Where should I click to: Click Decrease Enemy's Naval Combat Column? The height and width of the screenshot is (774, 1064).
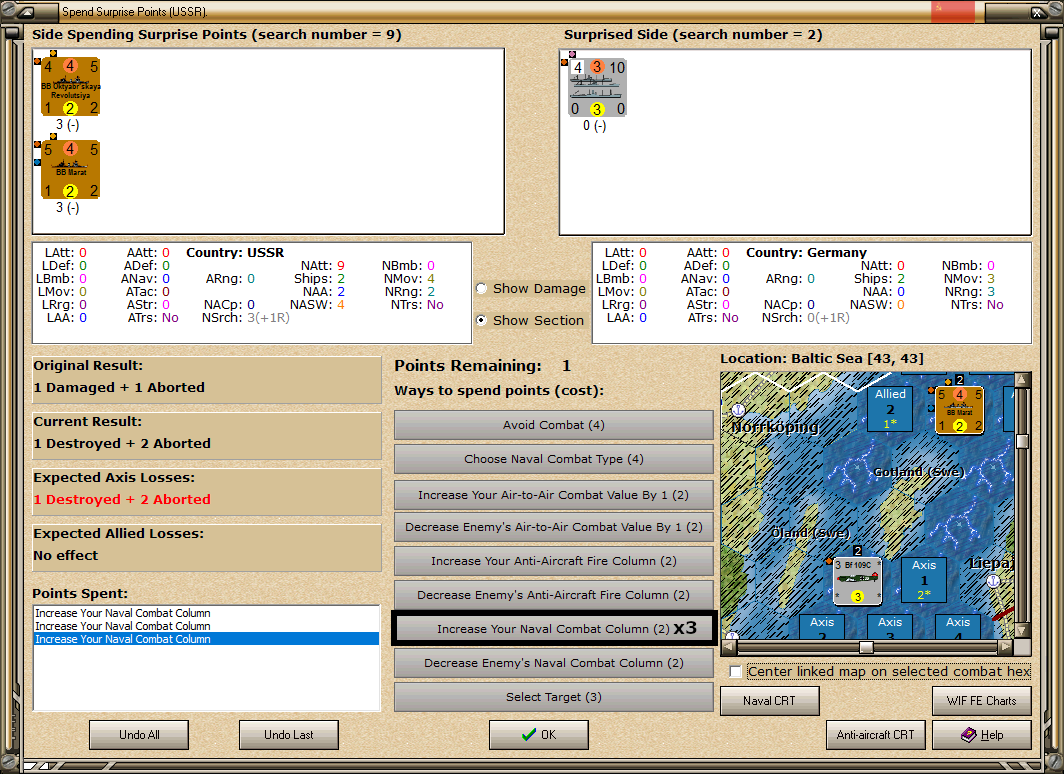coord(554,663)
